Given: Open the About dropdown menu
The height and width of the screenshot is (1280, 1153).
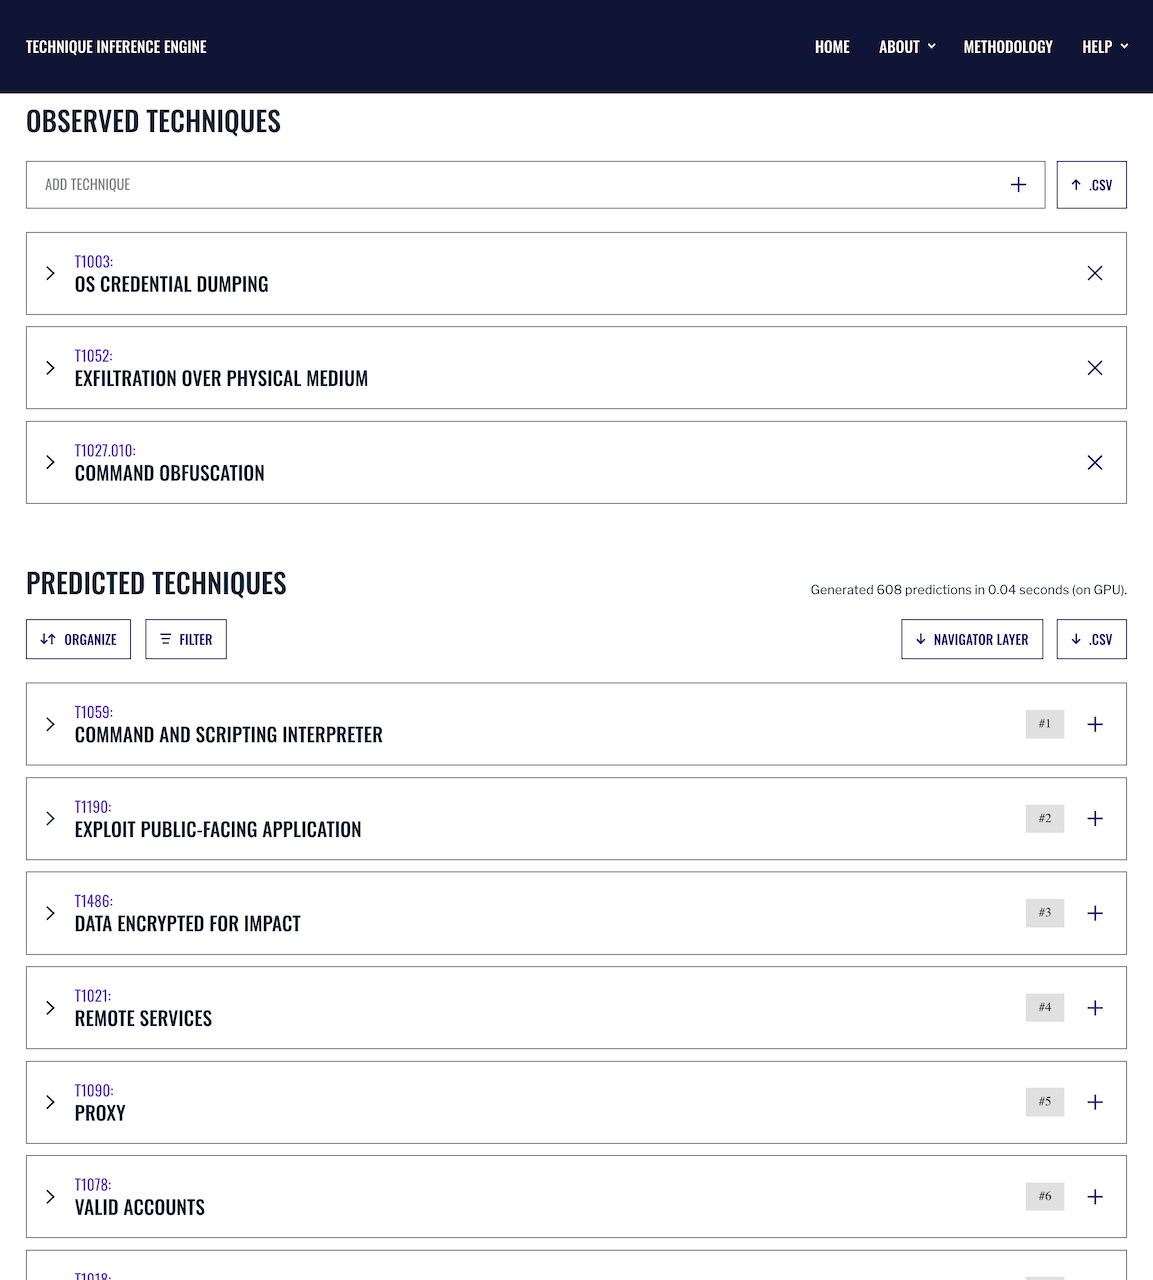Looking at the screenshot, I should click(x=906, y=47).
